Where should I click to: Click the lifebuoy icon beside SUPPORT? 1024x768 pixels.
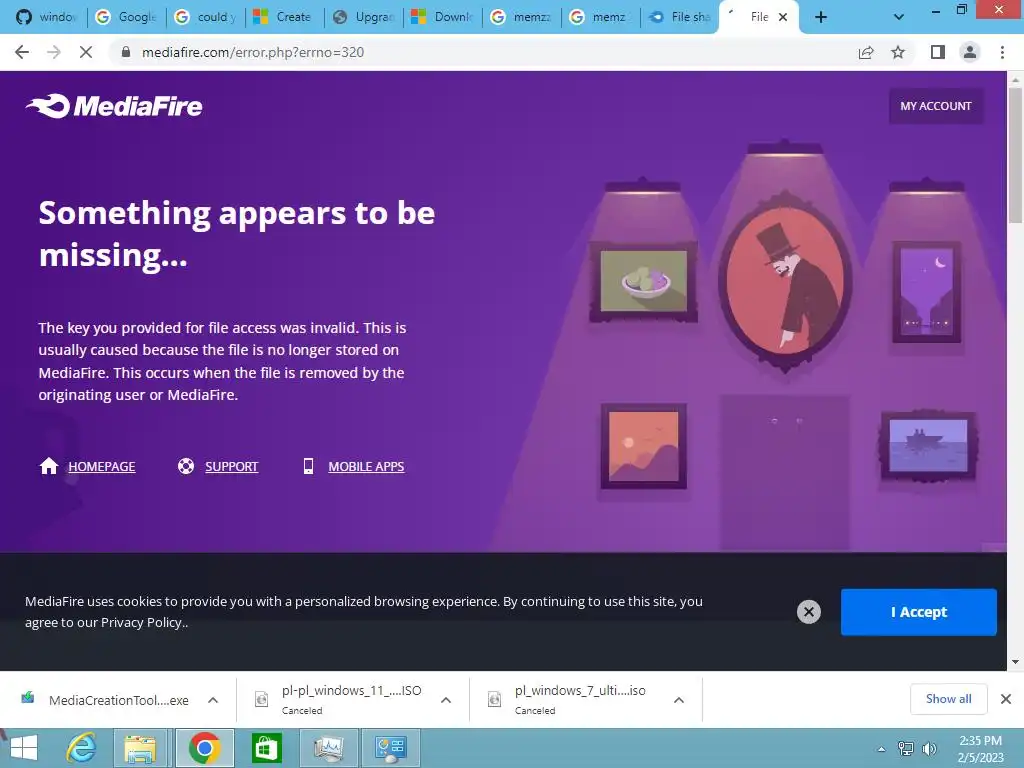tap(186, 466)
